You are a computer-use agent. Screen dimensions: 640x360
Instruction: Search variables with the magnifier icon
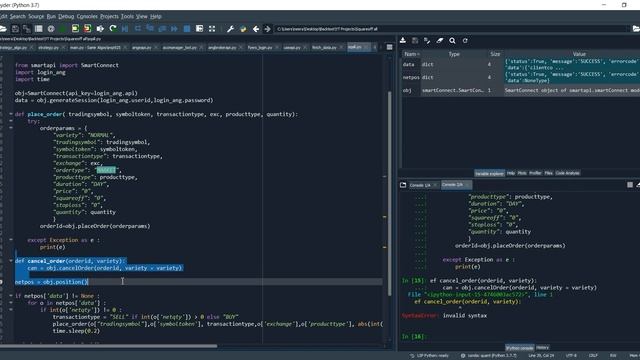pyautogui.click(x=452, y=40)
